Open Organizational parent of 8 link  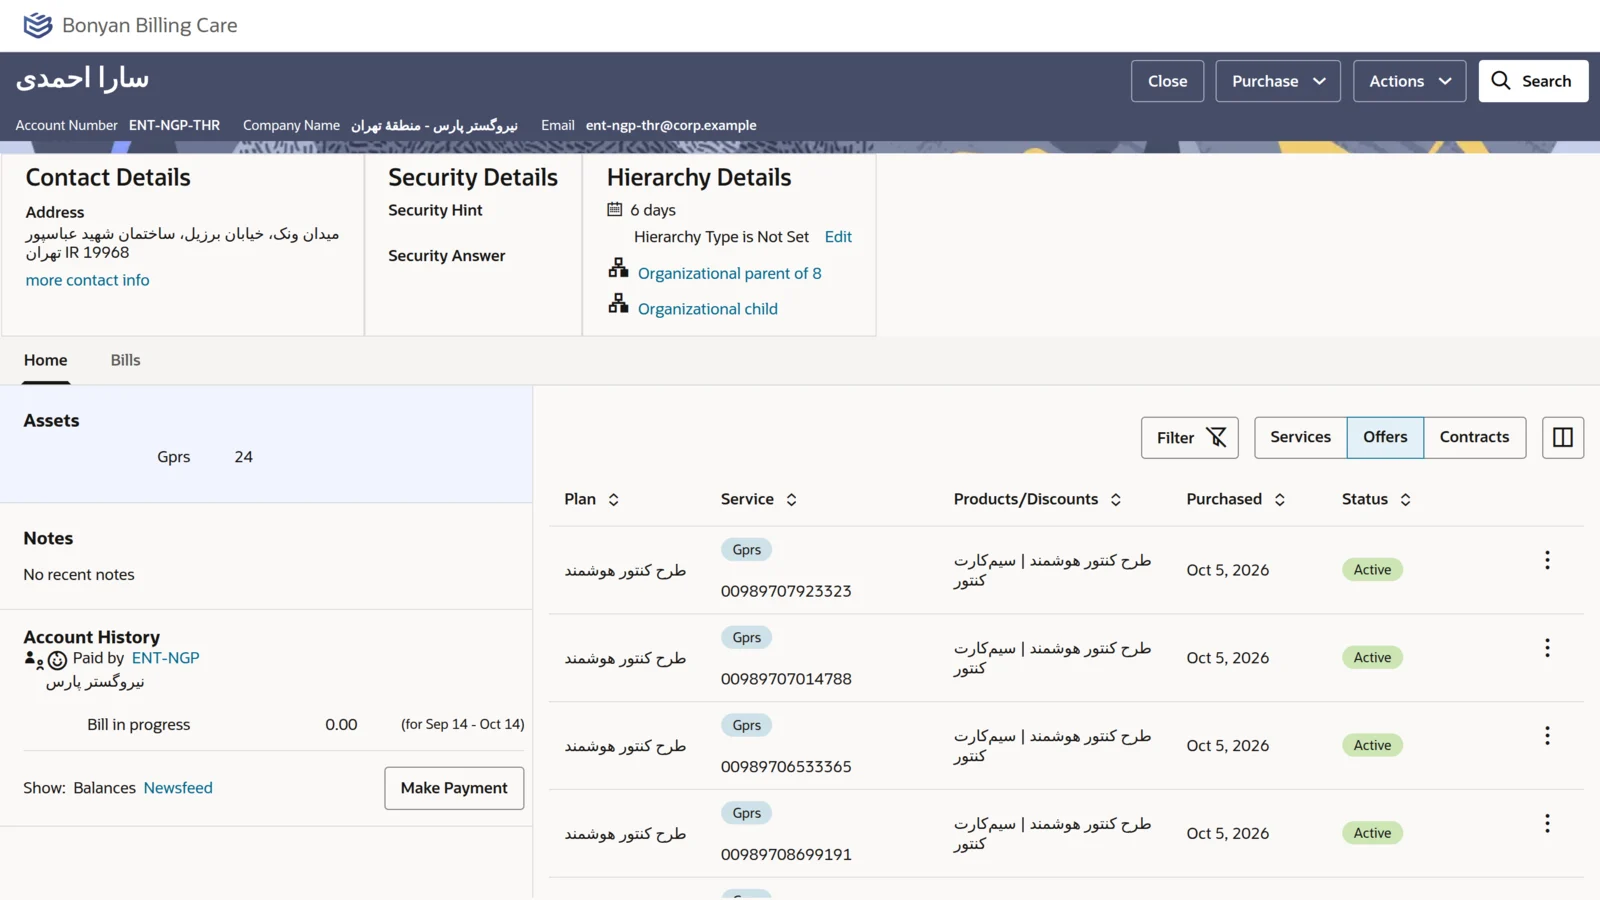(730, 274)
